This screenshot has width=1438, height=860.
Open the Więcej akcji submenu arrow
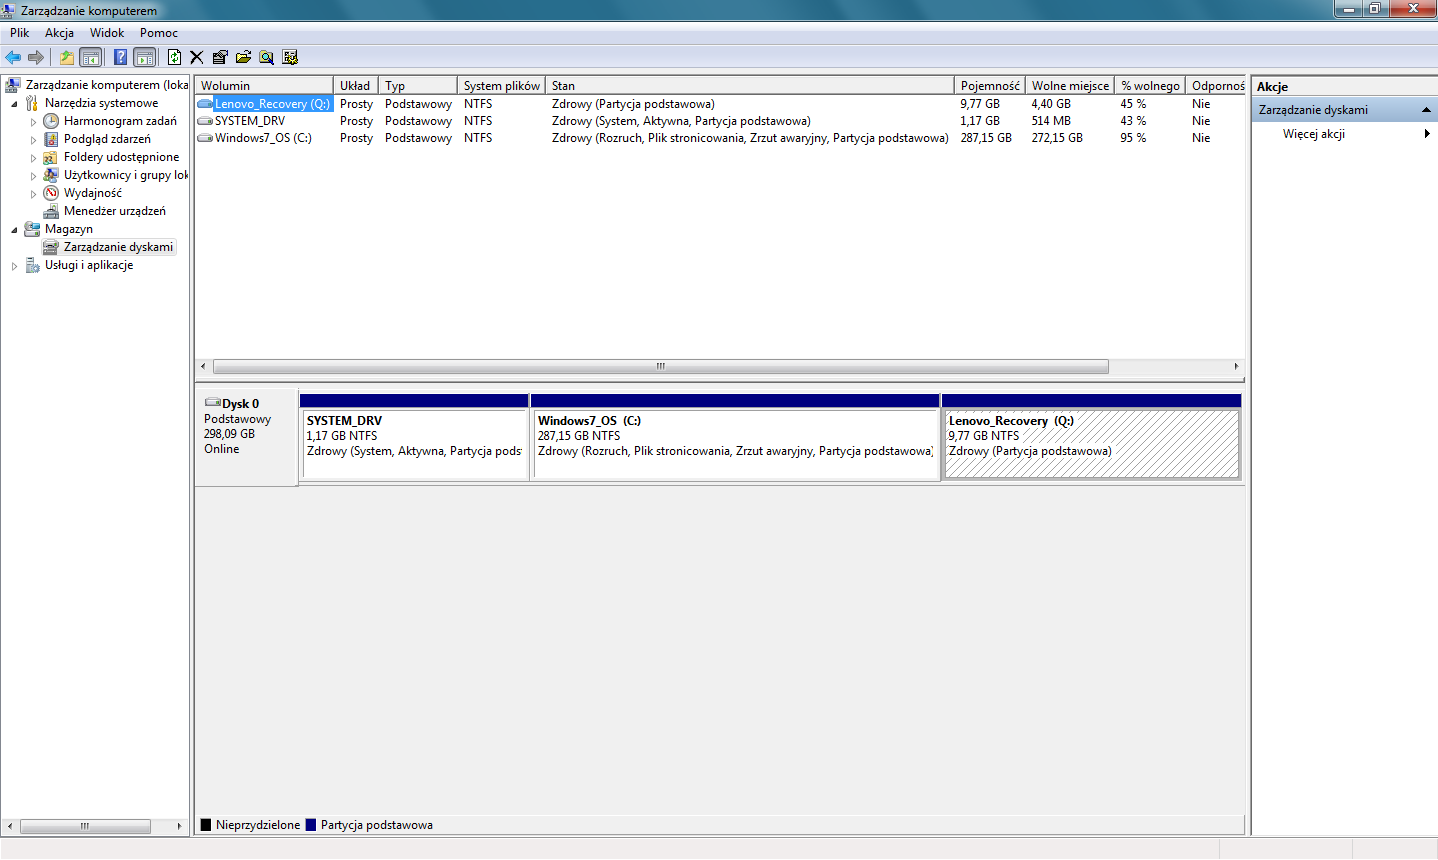pyautogui.click(x=1427, y=133)
